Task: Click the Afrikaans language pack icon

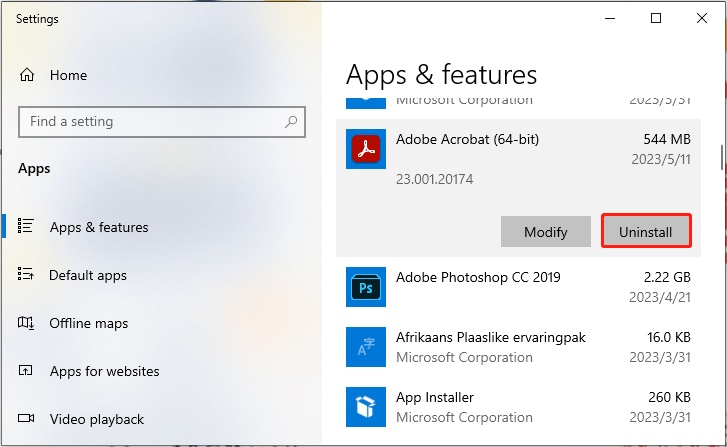Action: [x=366, y=347]
